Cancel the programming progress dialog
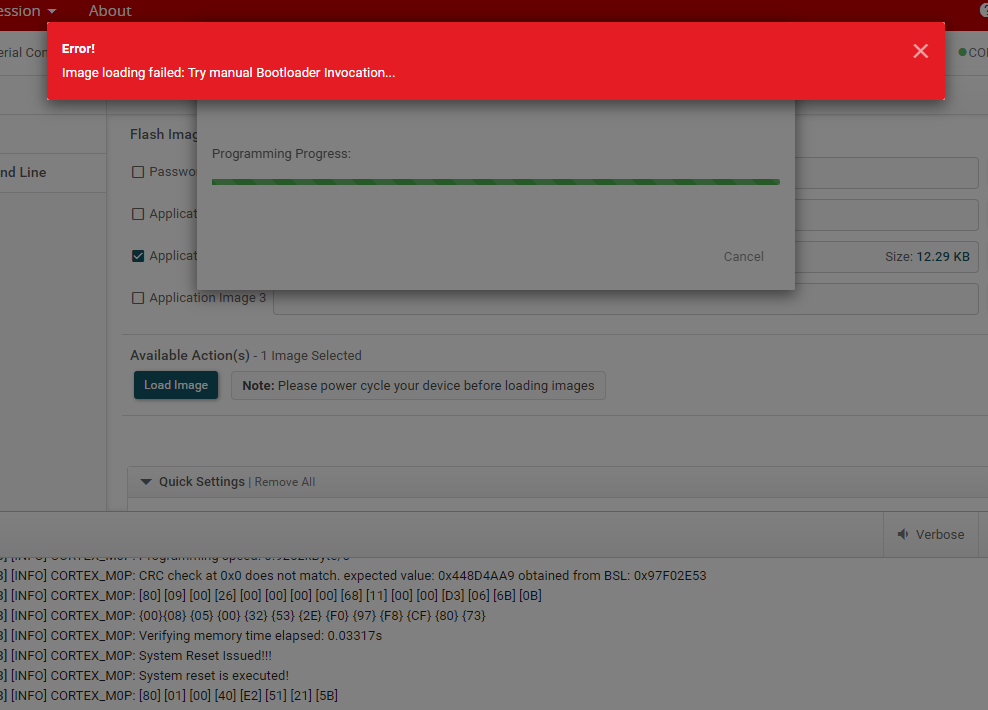This screenshot has height=710, width=988. [744, 256]
